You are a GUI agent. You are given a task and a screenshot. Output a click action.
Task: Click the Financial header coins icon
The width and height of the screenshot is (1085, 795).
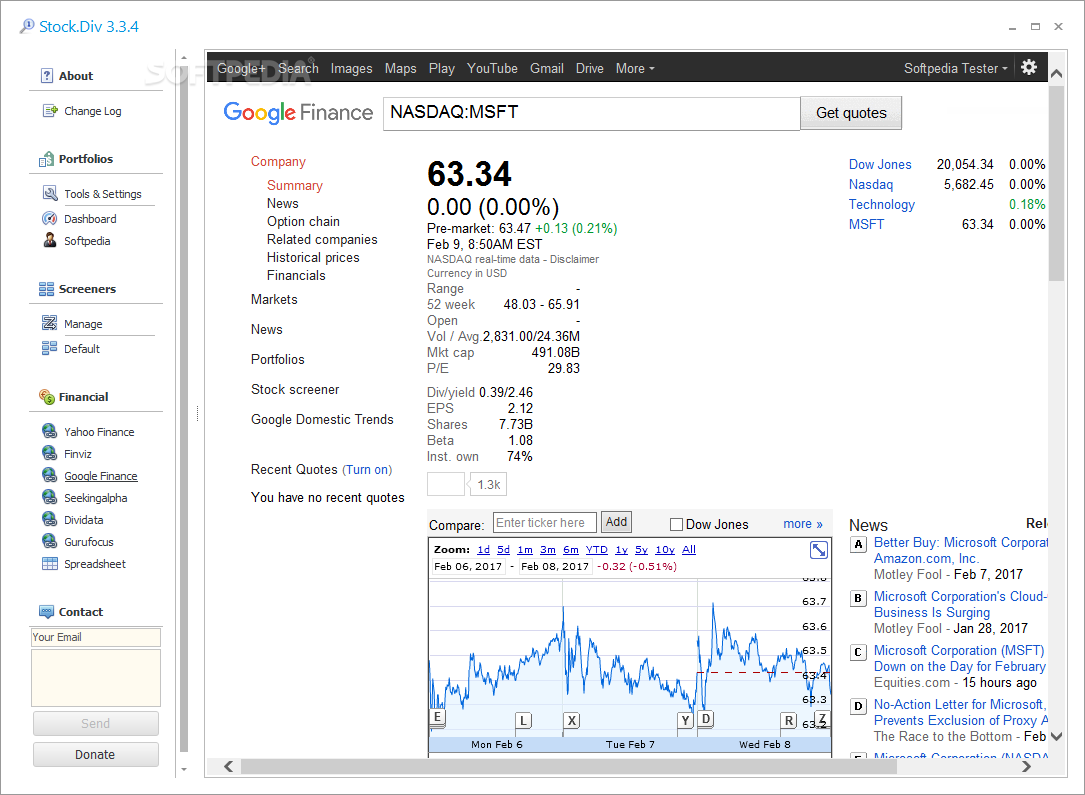coord(46,396)
